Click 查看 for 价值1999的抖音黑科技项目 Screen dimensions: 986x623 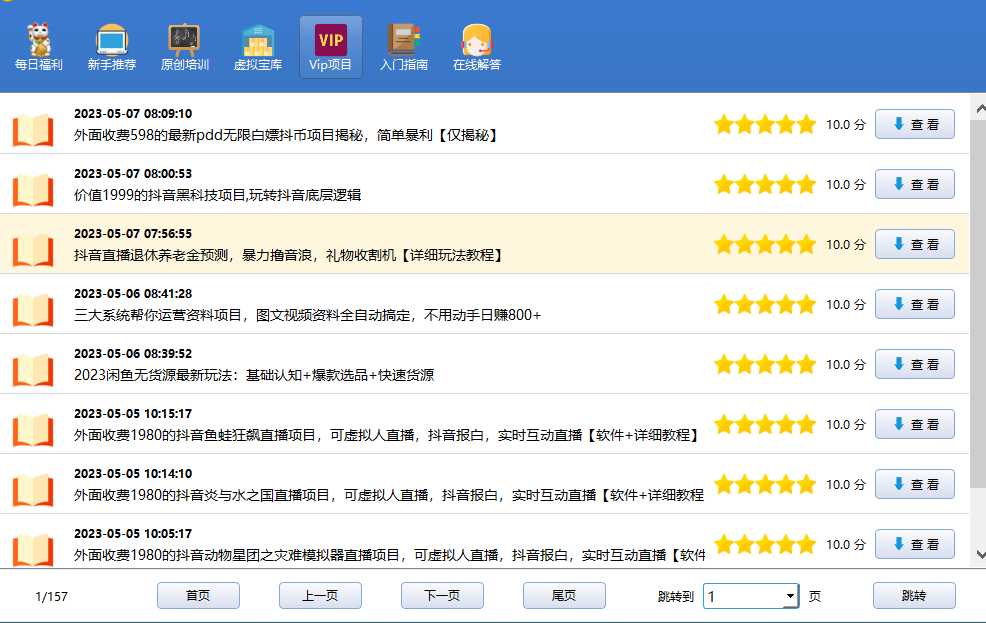click(915, 184)
